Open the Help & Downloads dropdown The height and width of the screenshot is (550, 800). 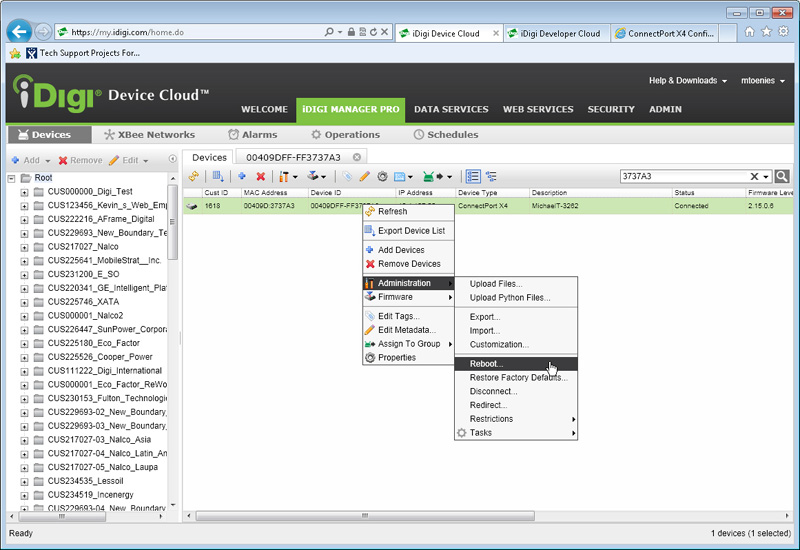click(x=687, y=81)
